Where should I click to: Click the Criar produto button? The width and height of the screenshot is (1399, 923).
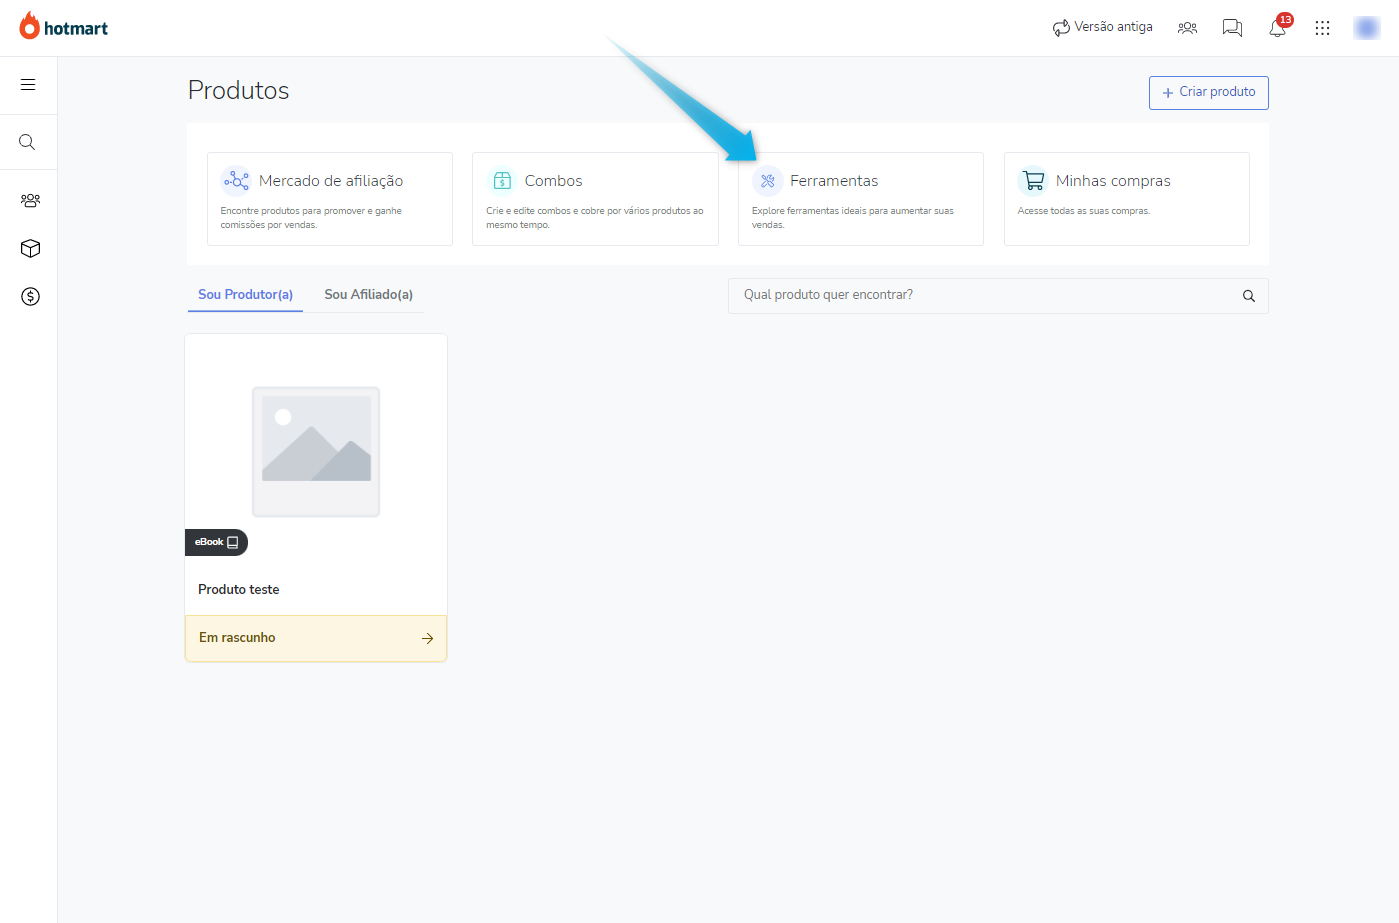pyautogui.click(x=1208, y=92)
